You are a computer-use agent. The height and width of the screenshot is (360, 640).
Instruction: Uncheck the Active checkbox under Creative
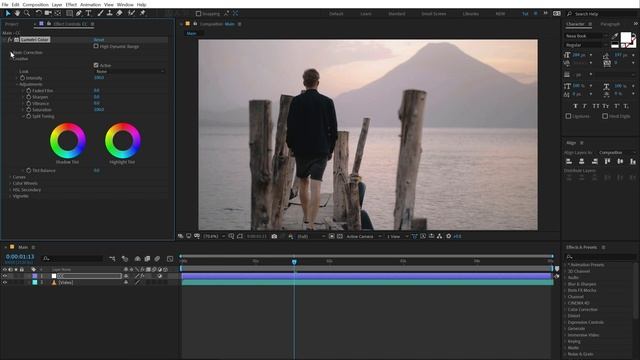click(x=96, y=65)
